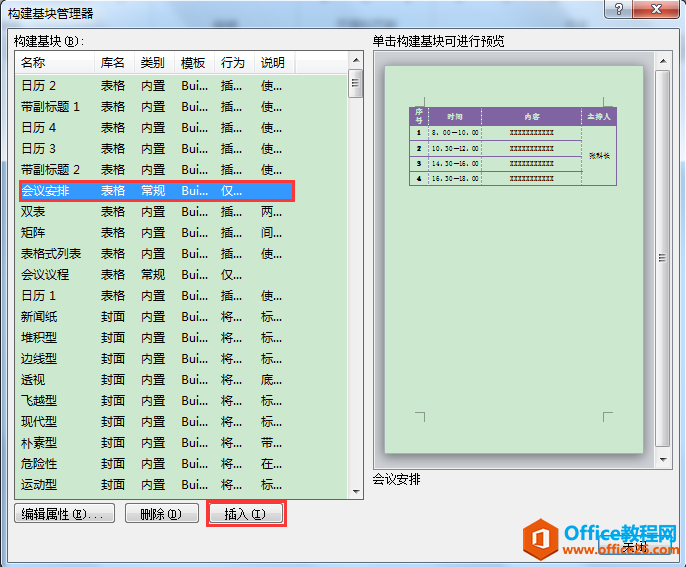The width and height of the screenshot is (686, 567).
Task: Select the 带副标题 1 row
Action: point(158,107)
